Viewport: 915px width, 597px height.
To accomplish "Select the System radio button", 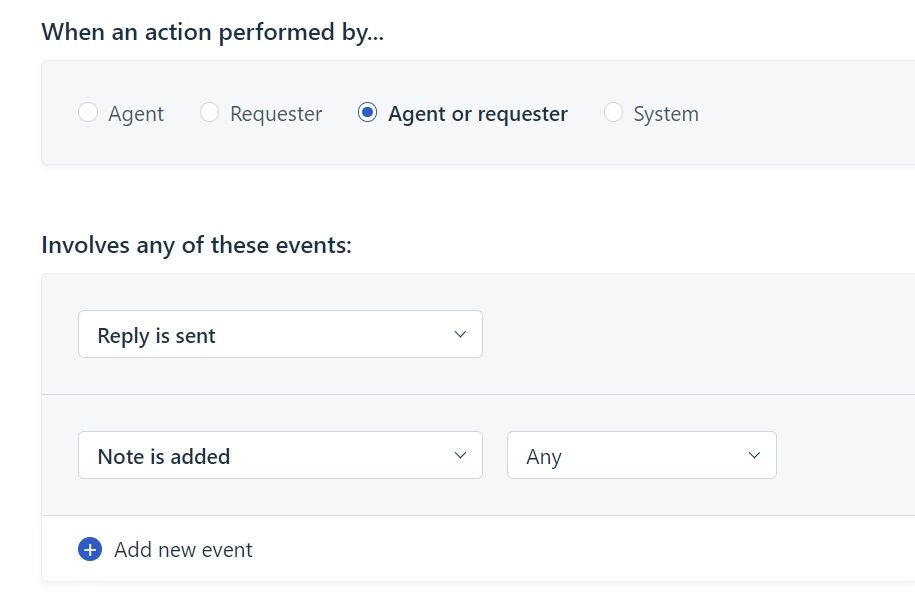I will 613,113.
